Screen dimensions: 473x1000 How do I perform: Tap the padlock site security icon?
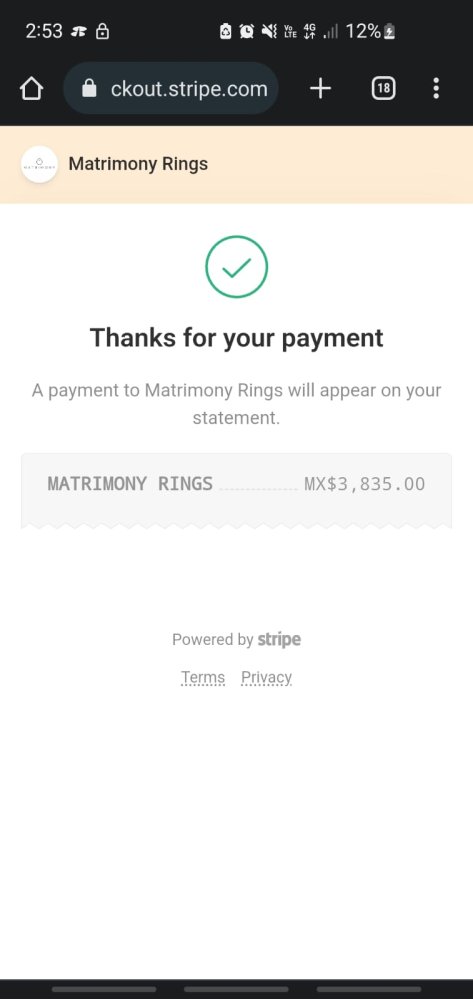(90, 88)
